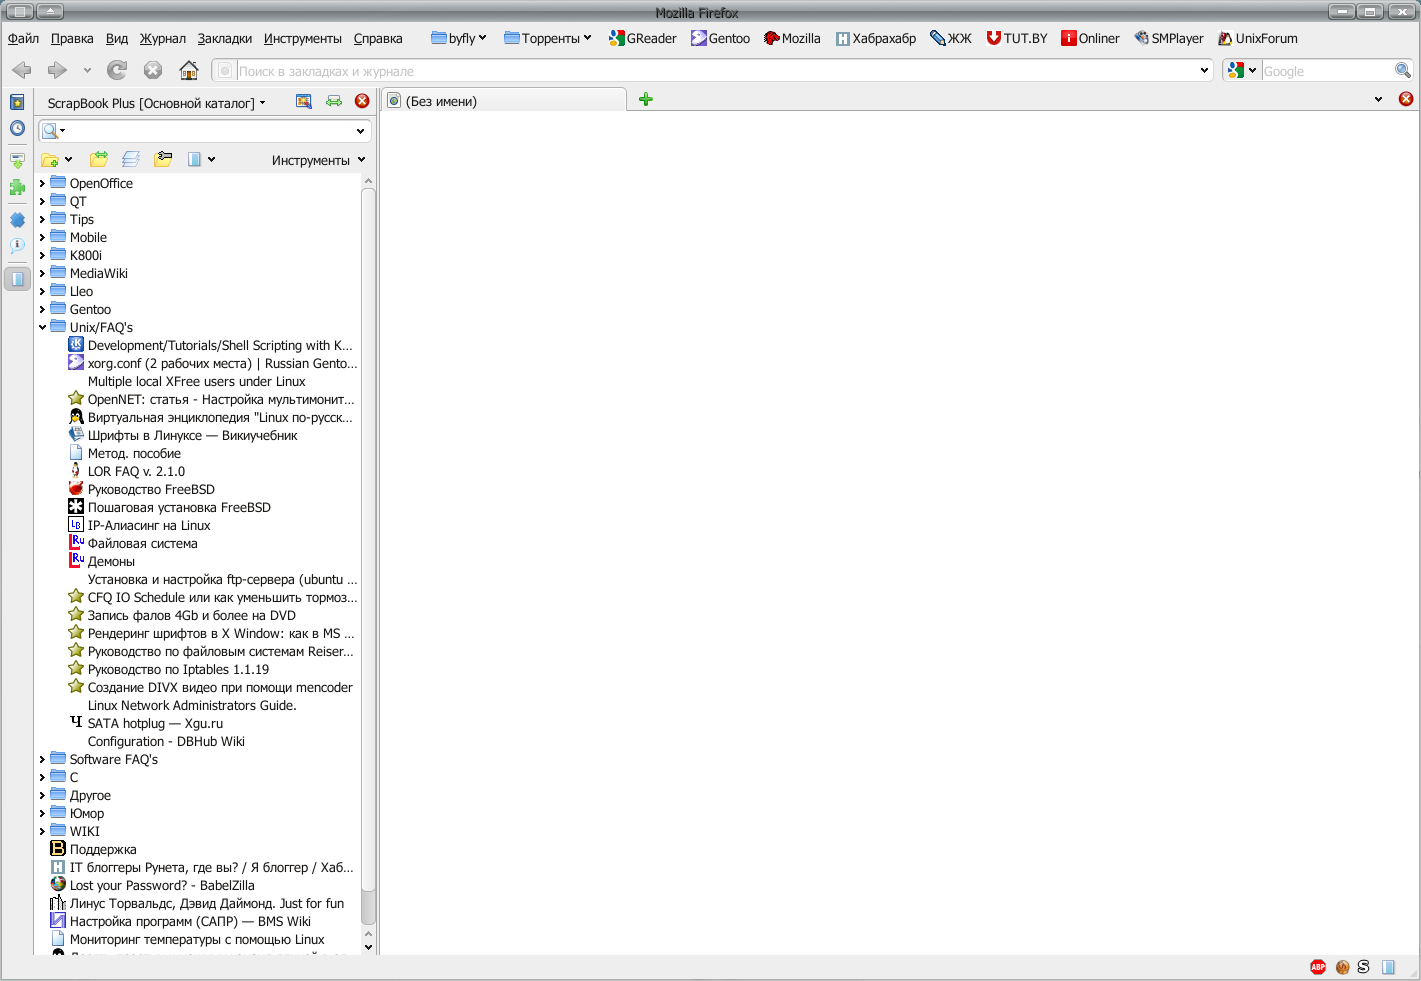This screenshot has height=981, width=1421.
Task: Toggle the ScrapBook sidebar panel icon
Action: point(17,279)
